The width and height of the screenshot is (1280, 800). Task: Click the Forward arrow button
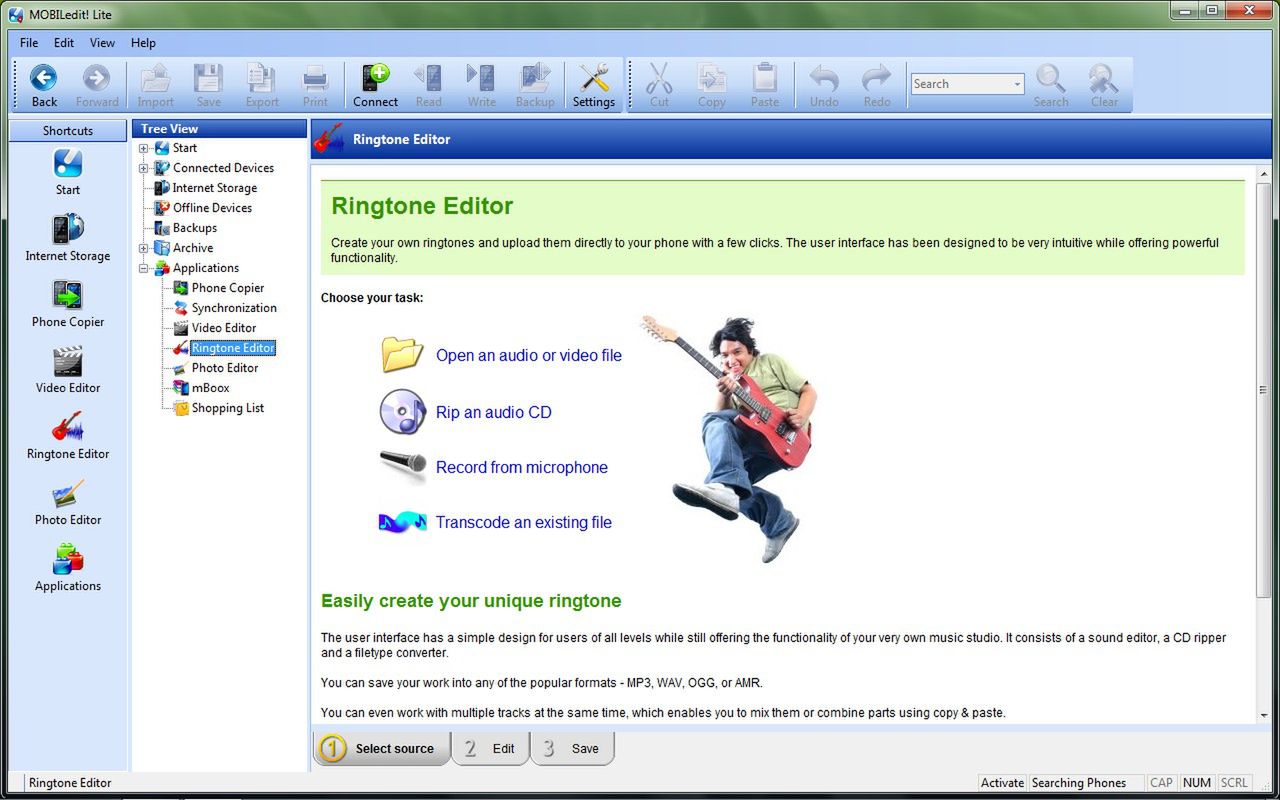tap(97, 85)
